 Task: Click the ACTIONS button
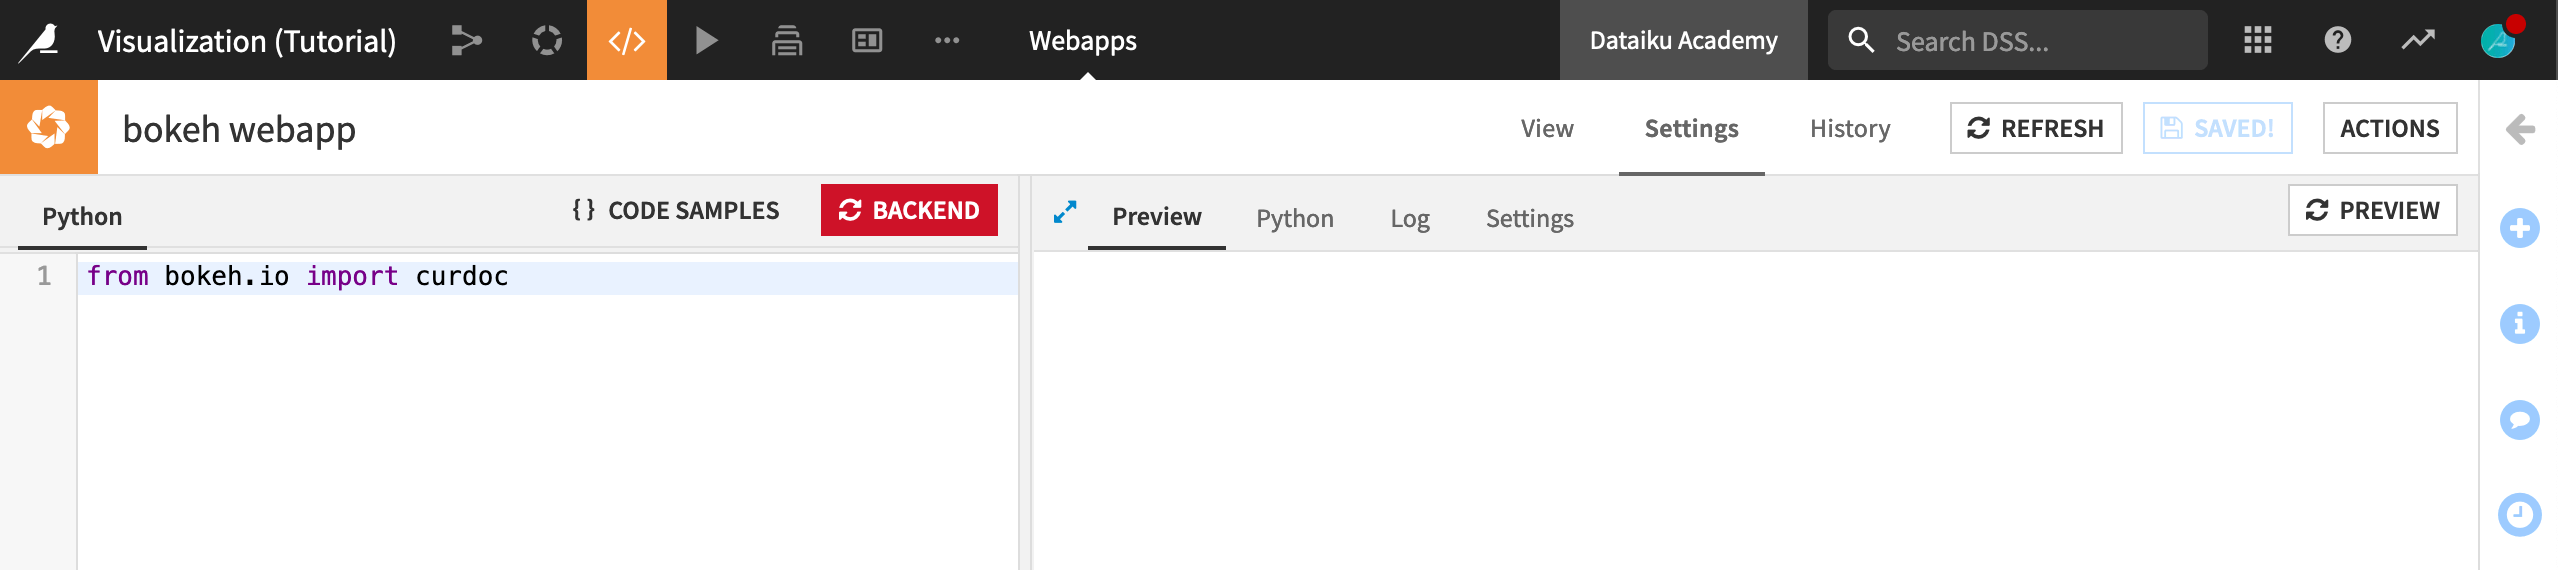[2389, 129]
